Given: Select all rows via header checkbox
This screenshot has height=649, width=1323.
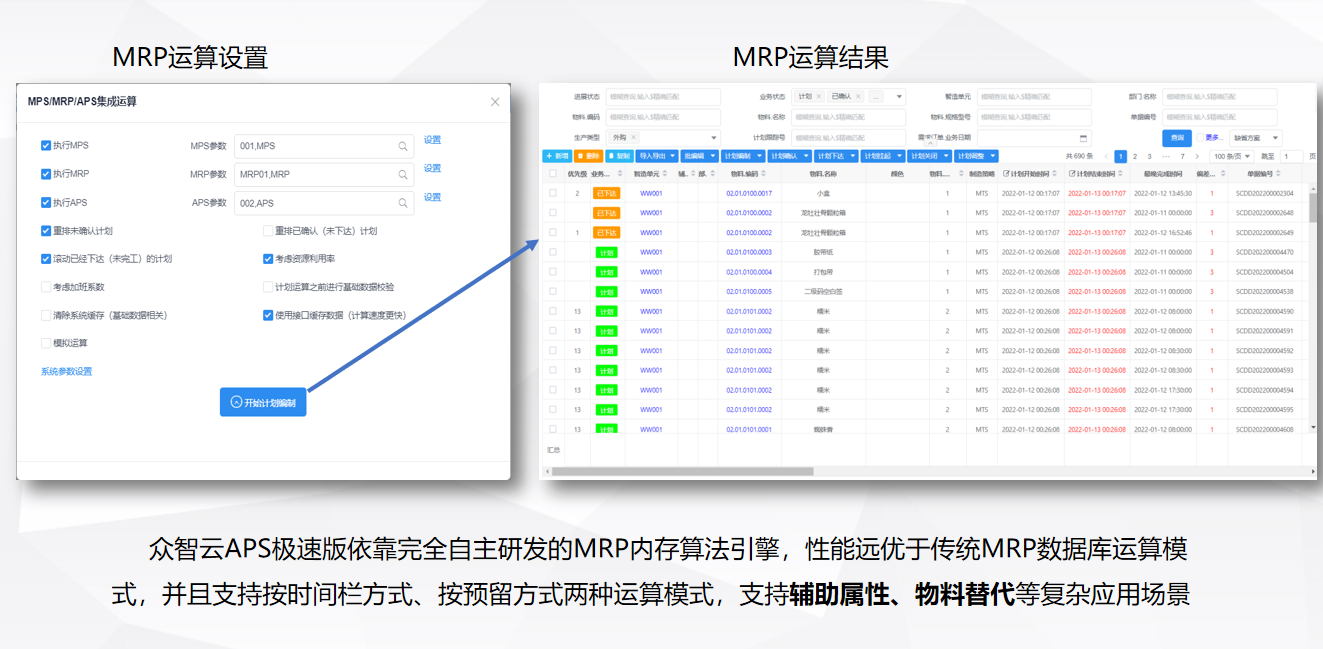Looking at the screenshot, I should 553,173.
